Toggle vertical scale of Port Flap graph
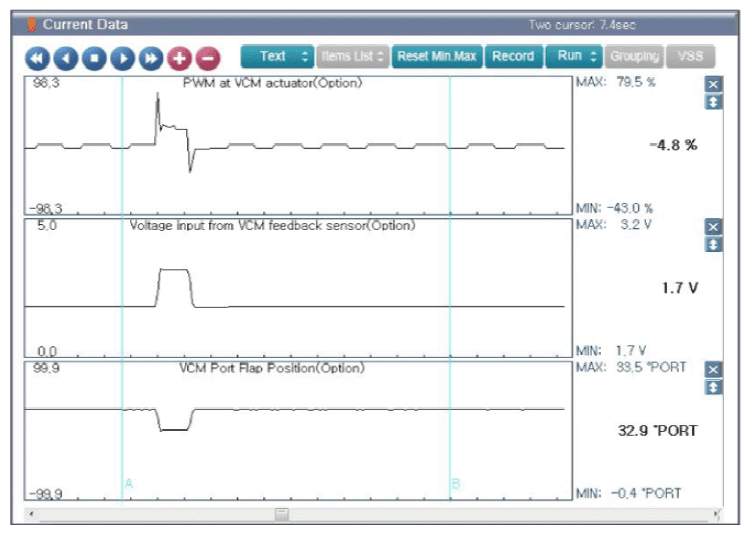The width and height of the screenshot is (750, 534). pyautogui.click(x=713, y=387)
